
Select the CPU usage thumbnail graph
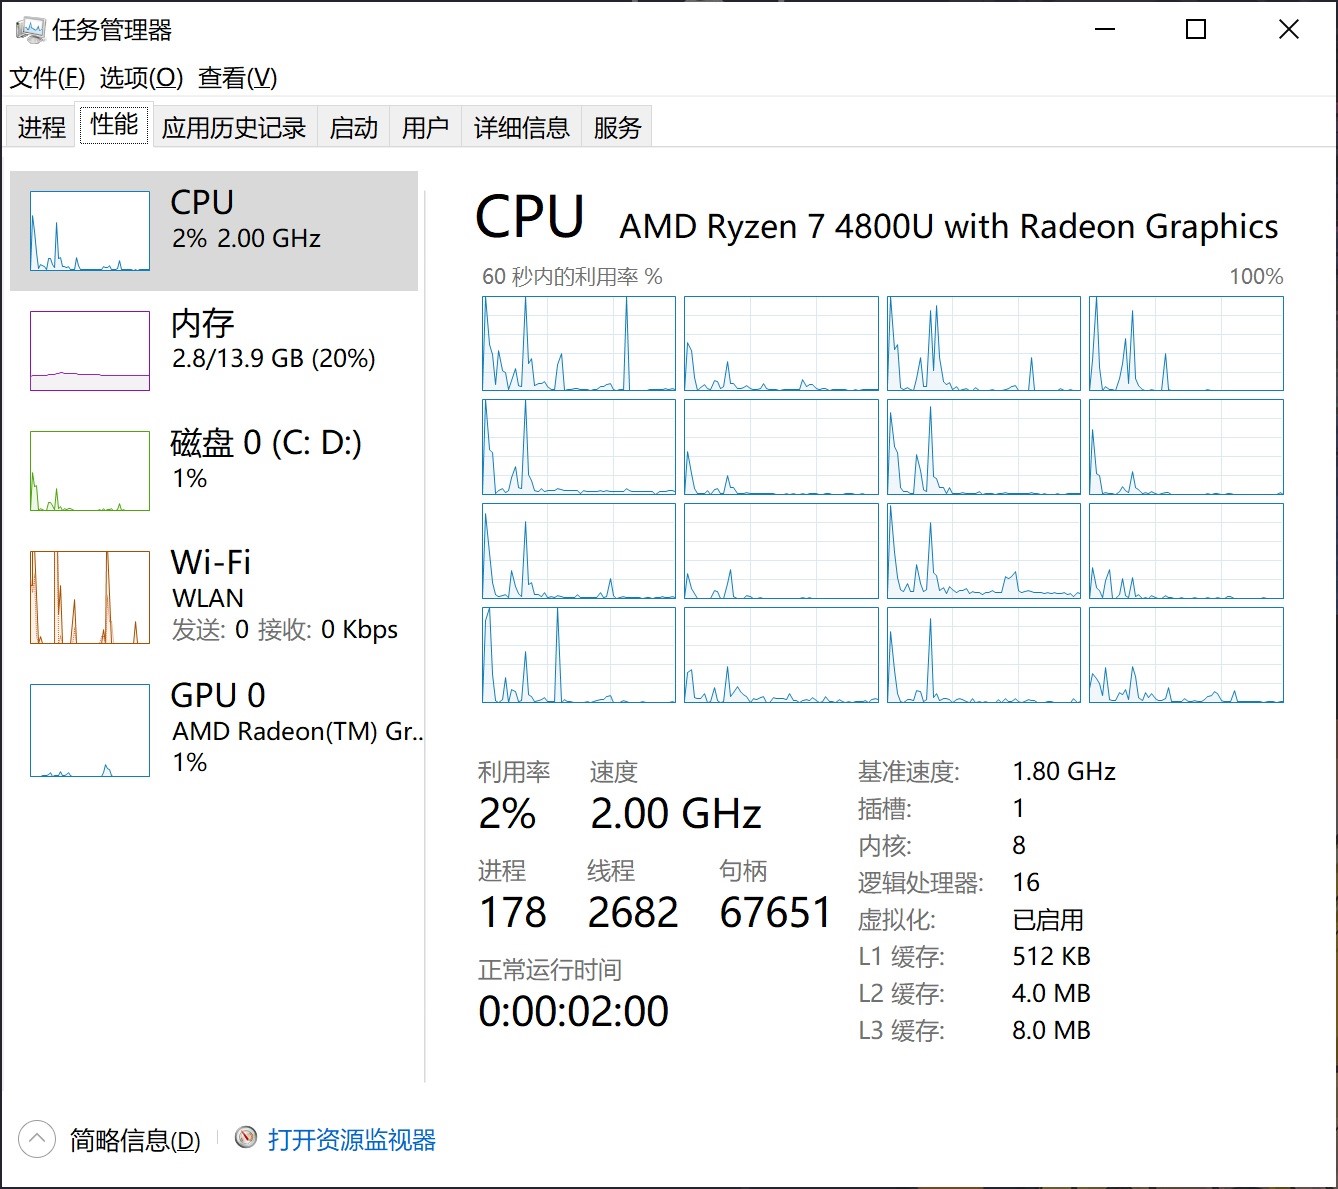click(90, 231)
